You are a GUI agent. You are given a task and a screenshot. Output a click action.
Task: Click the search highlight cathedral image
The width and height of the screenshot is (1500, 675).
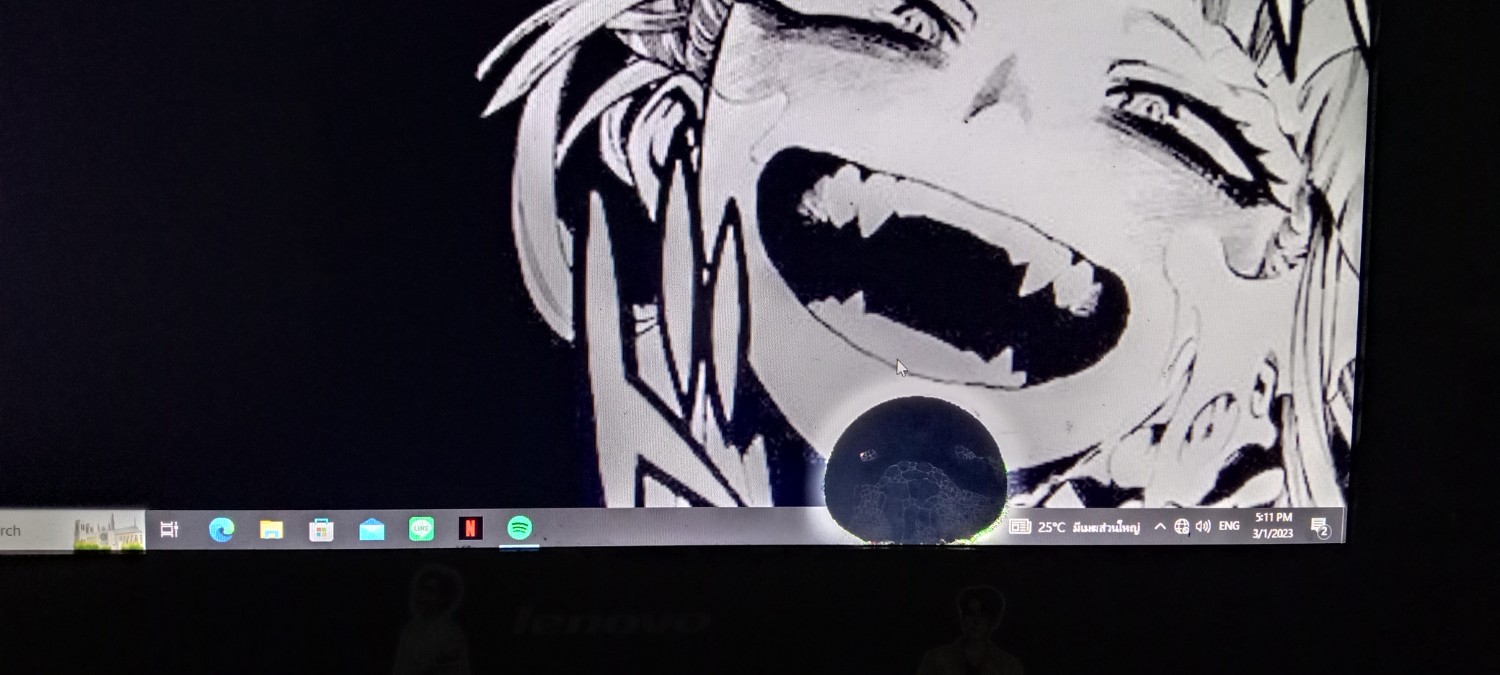[109, 532]
